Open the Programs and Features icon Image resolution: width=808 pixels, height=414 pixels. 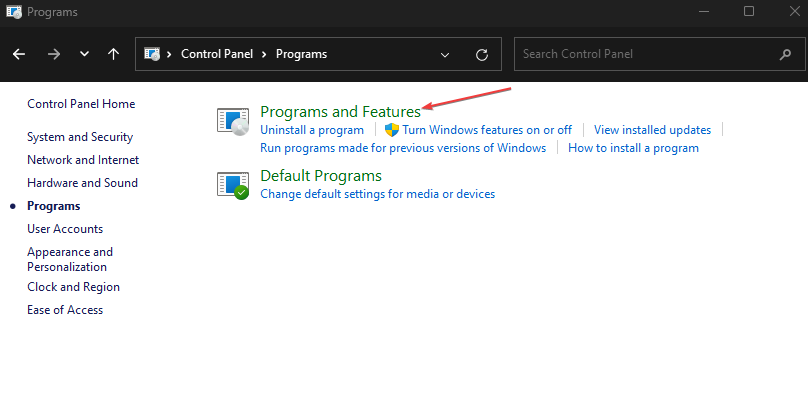(233, 122)
